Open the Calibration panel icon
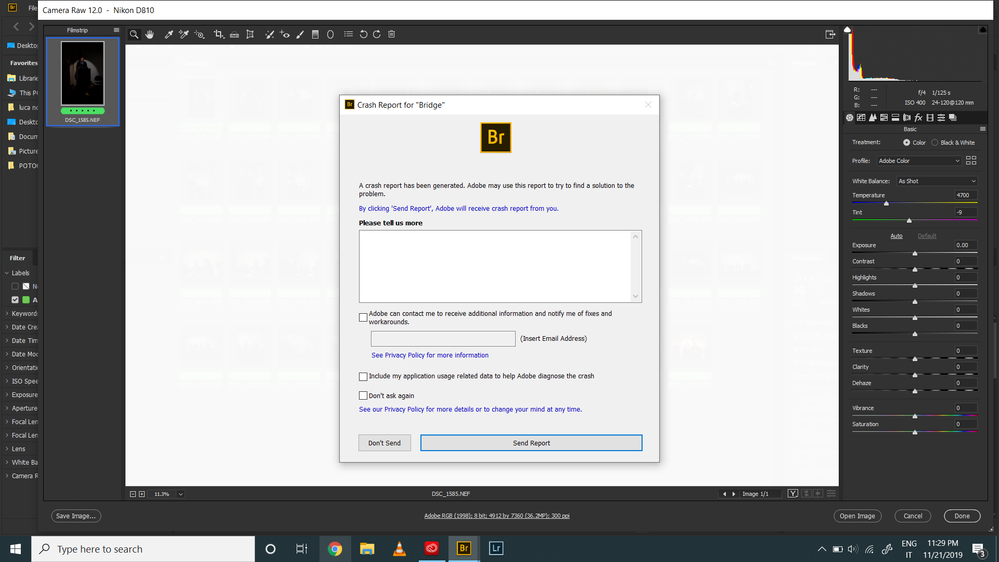 [x=930, y=117]
